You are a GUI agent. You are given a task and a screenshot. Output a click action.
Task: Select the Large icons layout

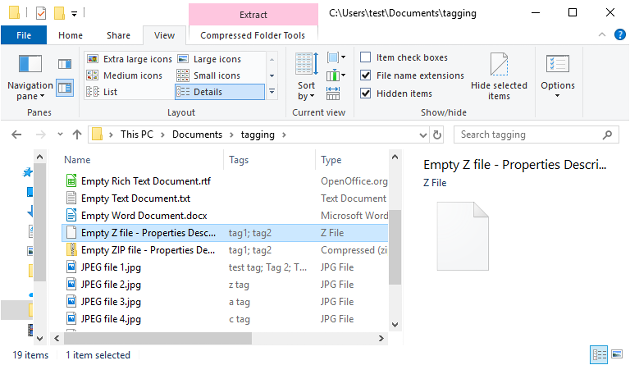pyautogui.click(x=210, y=59)
